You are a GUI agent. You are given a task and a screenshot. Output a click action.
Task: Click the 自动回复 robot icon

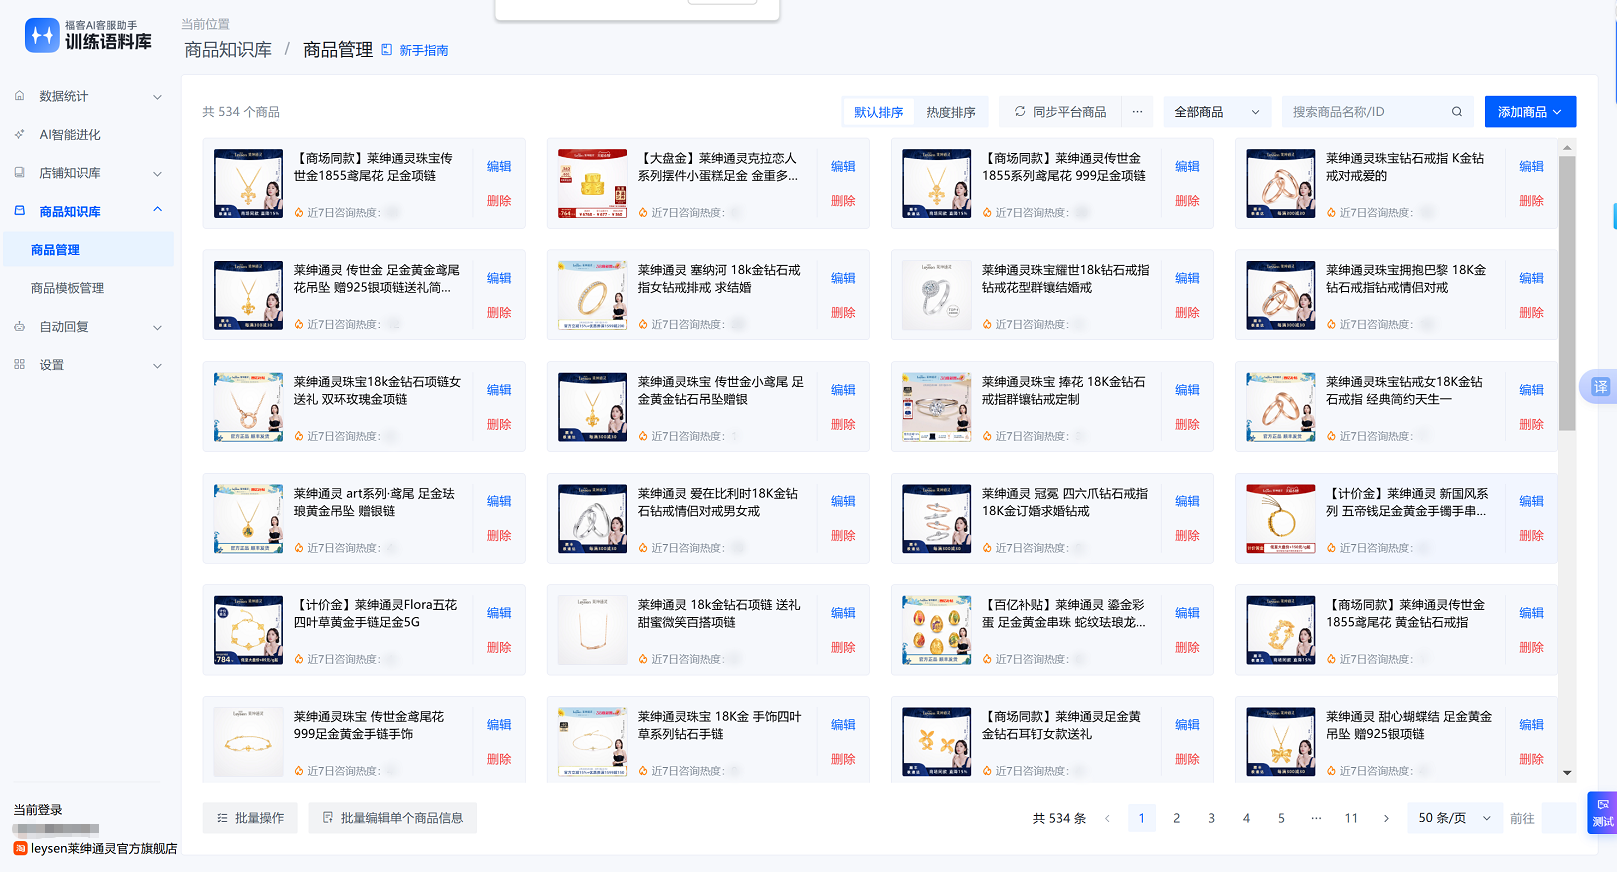click(x=20, y=327)
